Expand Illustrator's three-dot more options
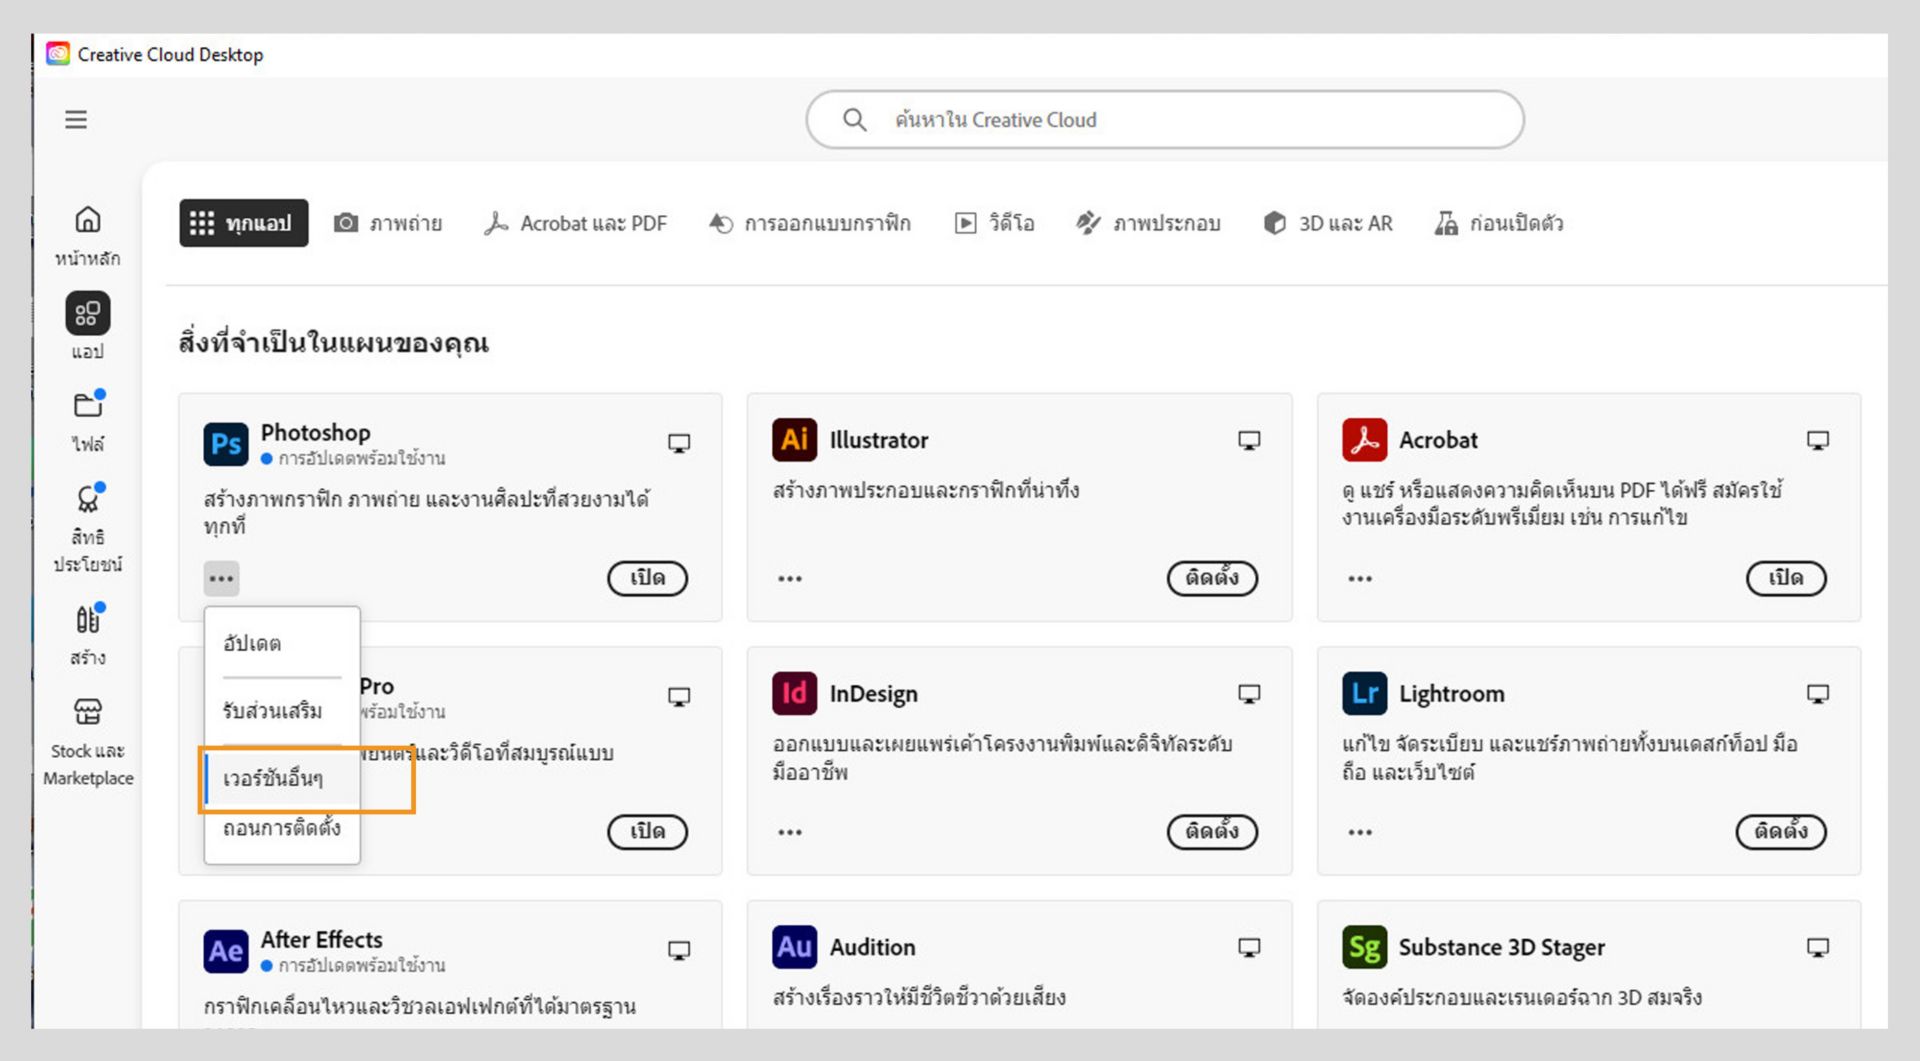The image size is (1920, 1061). [x=790, y=579]
